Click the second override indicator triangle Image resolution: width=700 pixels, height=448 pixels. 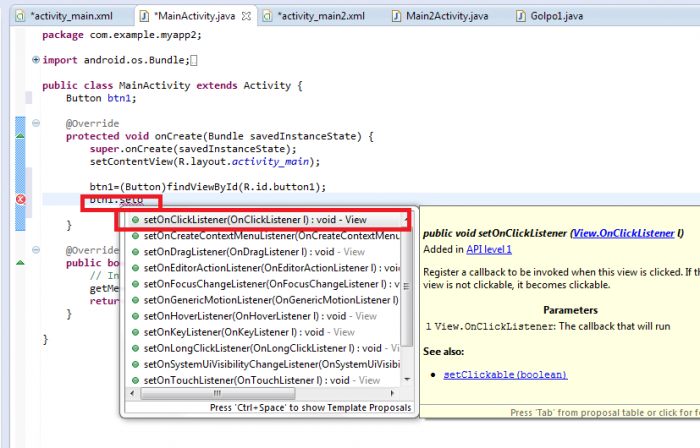click(20, 262)
